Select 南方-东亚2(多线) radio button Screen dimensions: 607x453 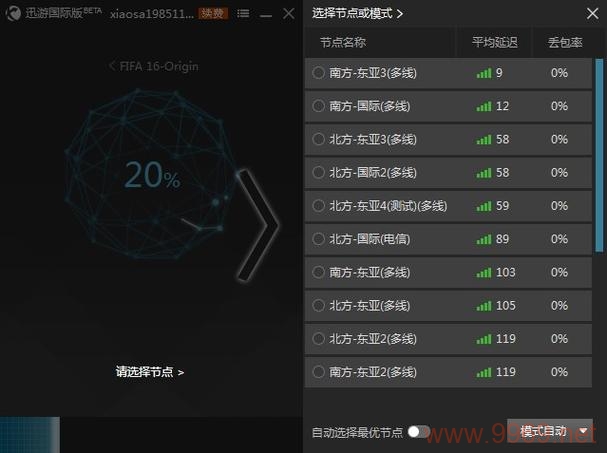(x=319, y=372)
